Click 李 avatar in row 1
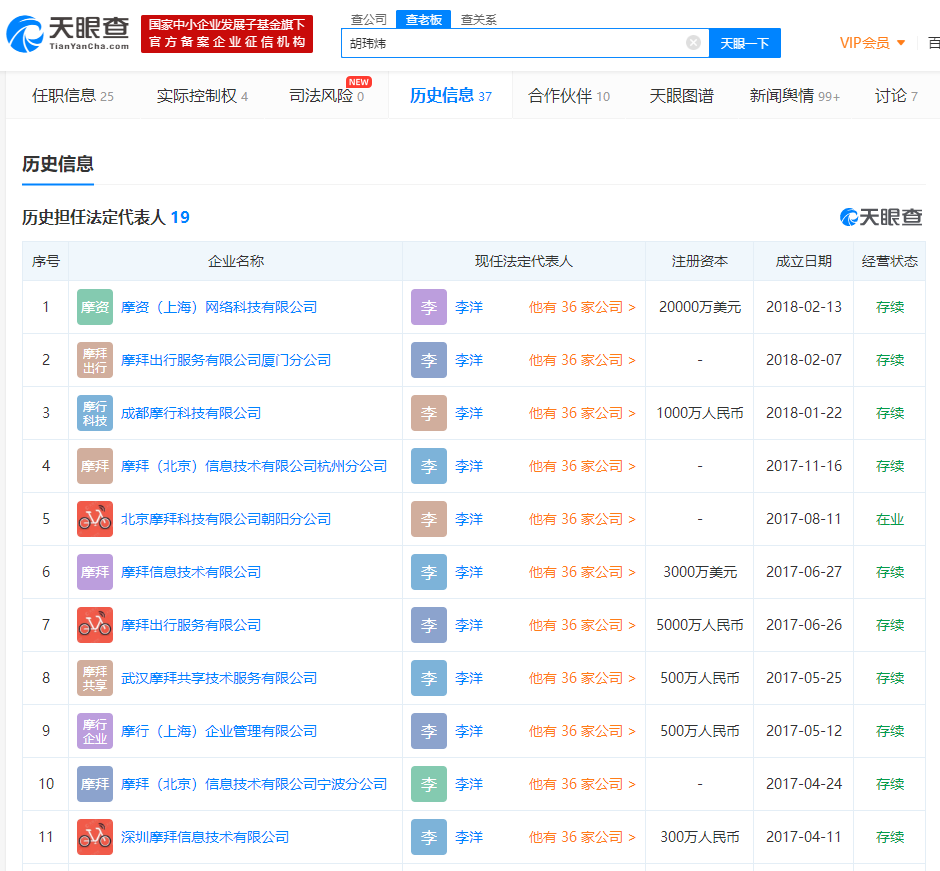Image resolution: width=940 pixels, height=871 pixels. point(429,307)
